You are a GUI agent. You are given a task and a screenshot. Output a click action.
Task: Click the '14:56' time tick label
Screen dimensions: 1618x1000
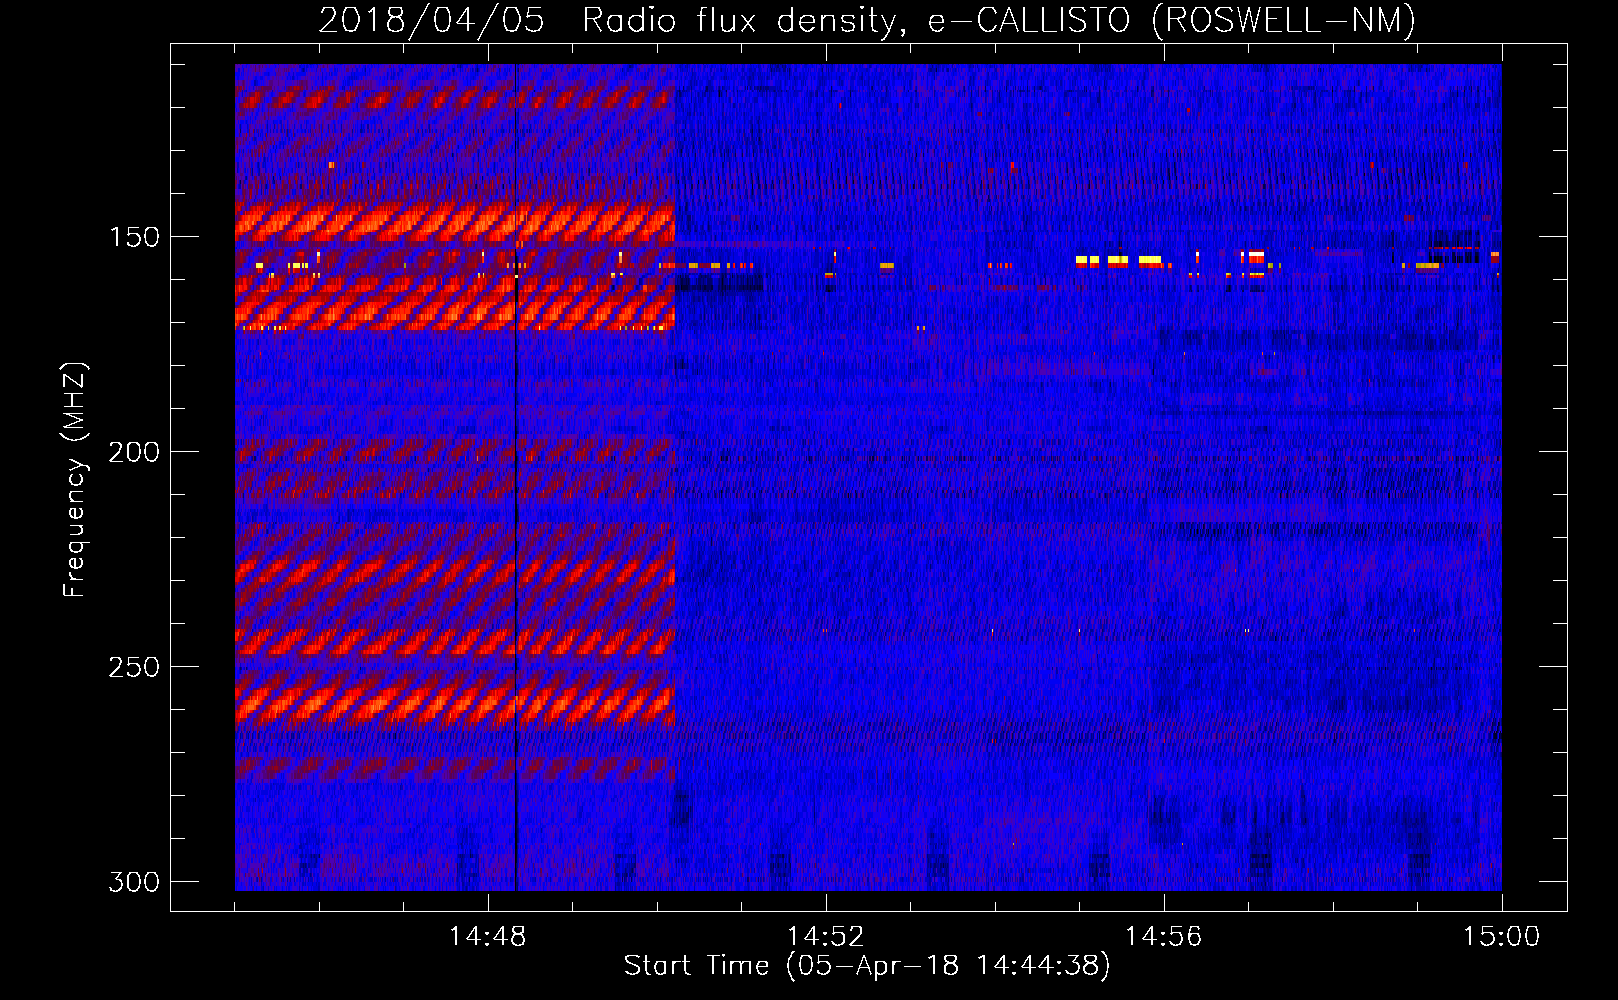(1163, 936)
